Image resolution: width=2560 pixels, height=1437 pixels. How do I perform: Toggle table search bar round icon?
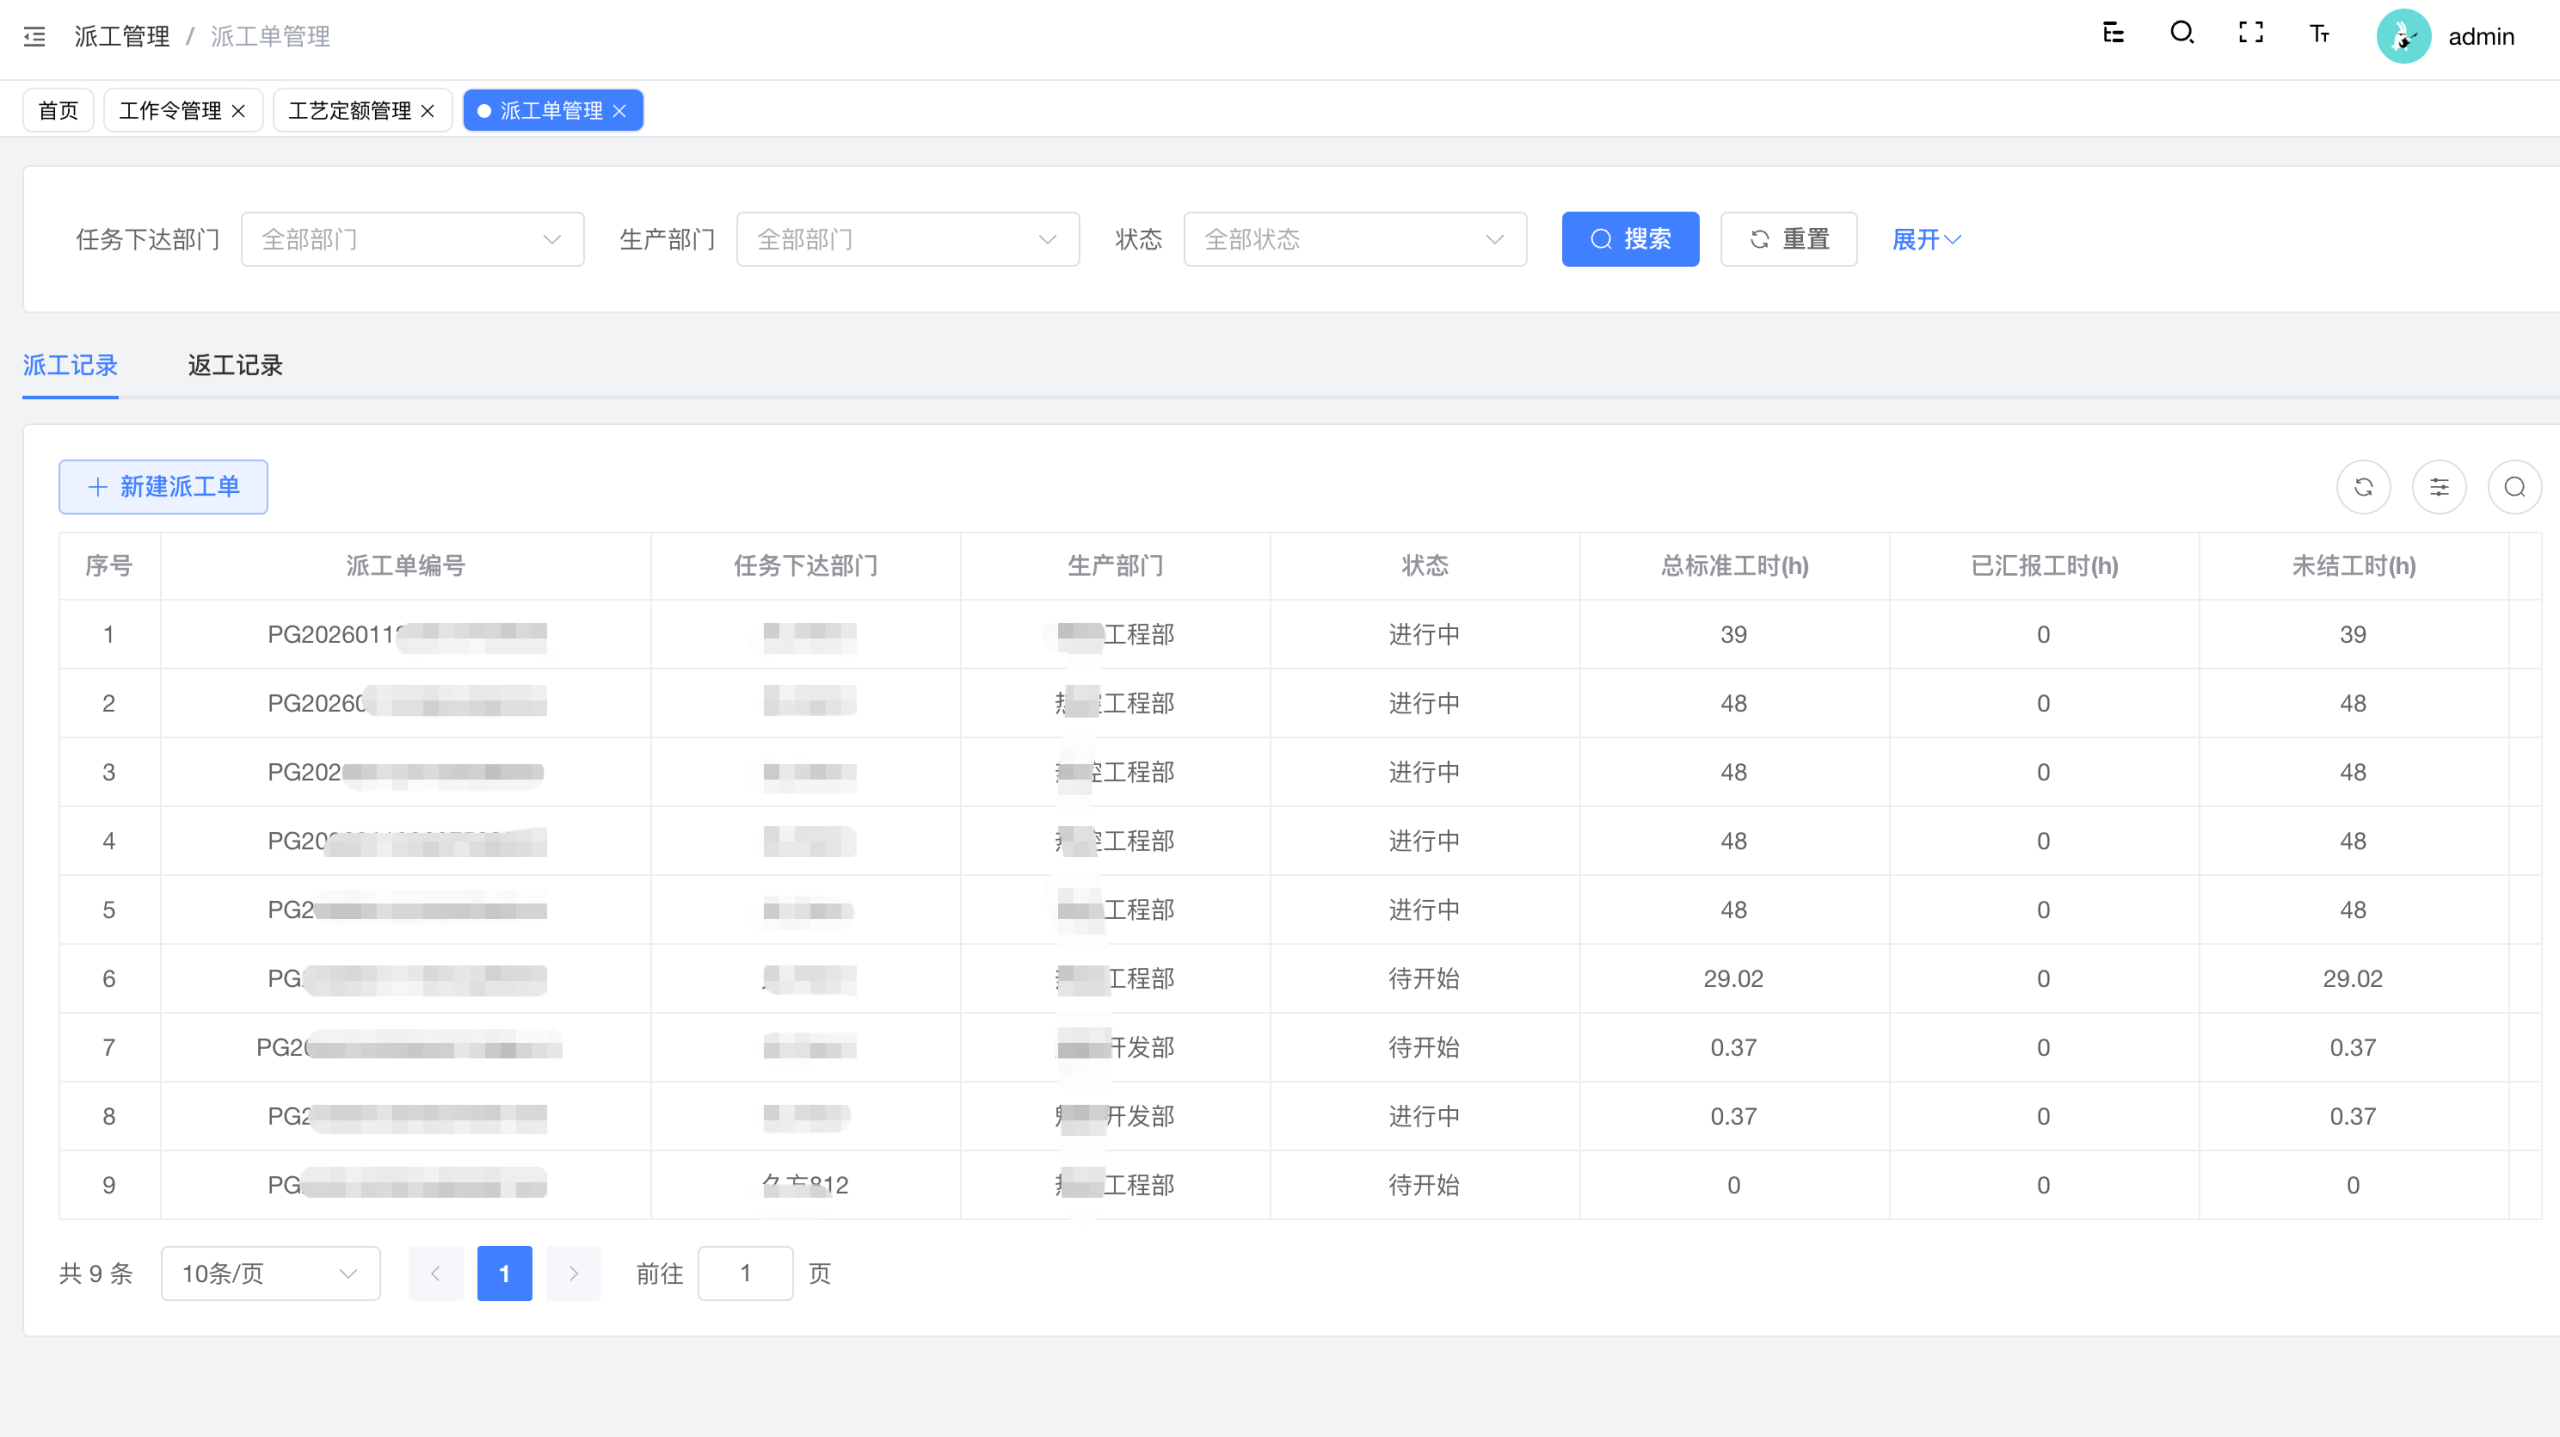[2515, 487]
